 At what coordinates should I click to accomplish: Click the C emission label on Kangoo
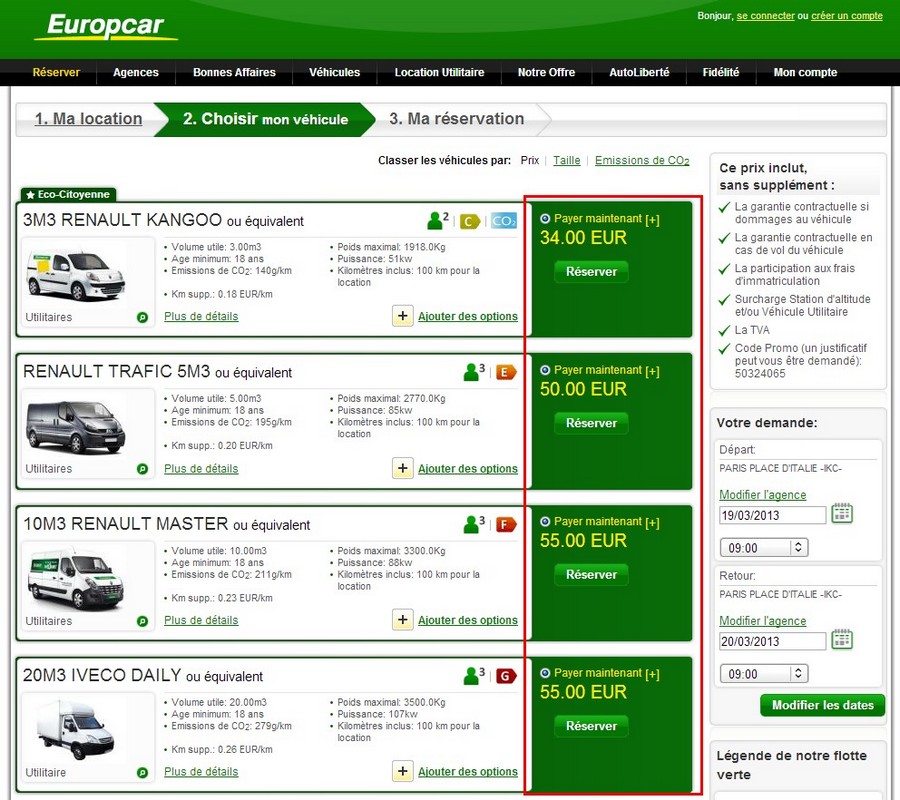pos(470,221)
